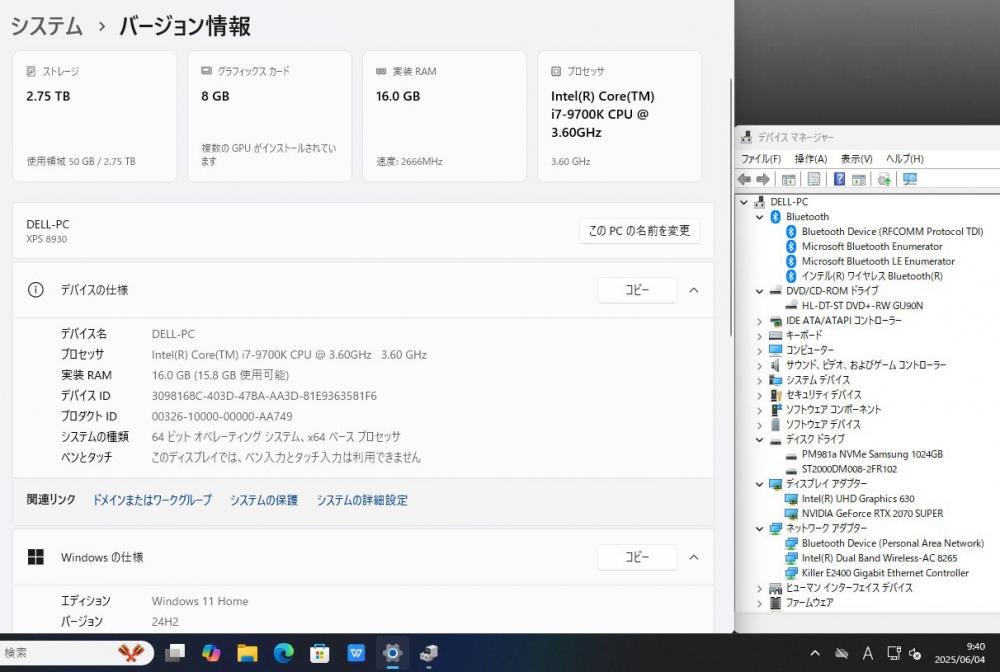Click the Settings window vertical scrollbar
Image resolution: width=1000 pixels, height=672 pixels.
pos(731,207)
